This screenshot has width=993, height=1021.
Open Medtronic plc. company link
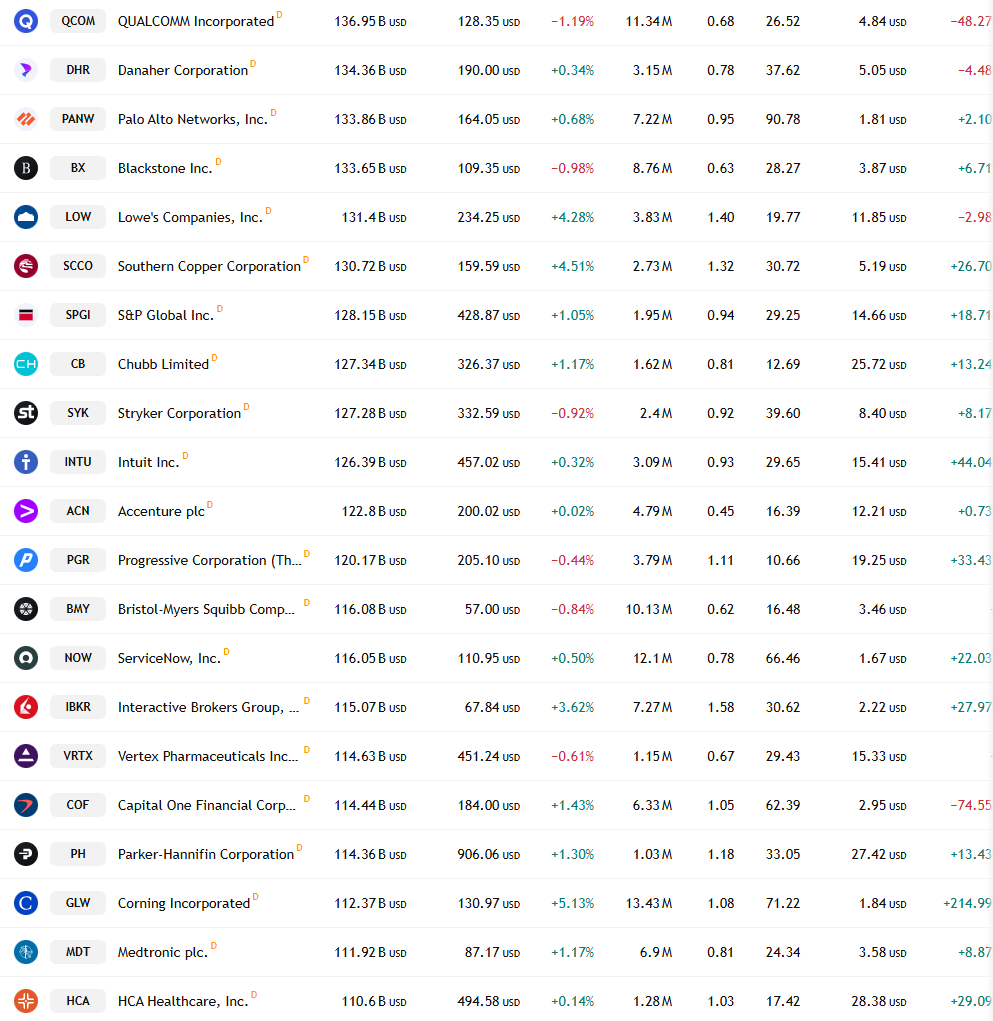[x=163, y=953]
